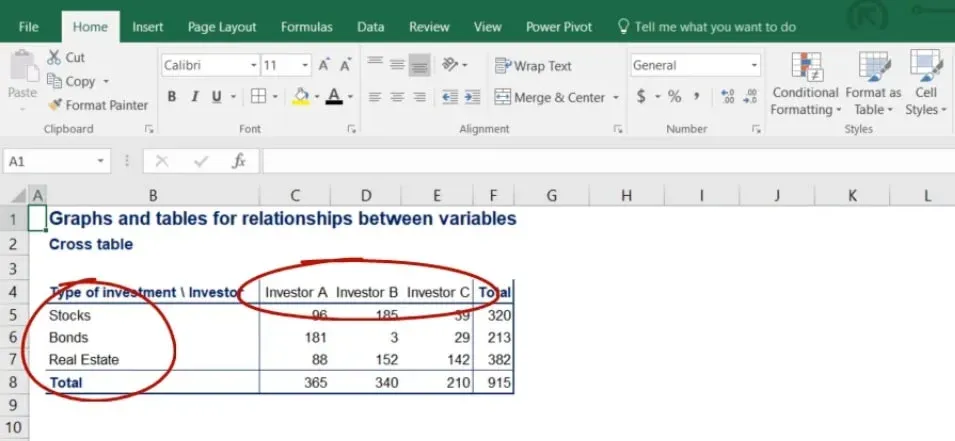Open the Page Layout tab
Screen dimensions: 955x441
pos(222,27)
